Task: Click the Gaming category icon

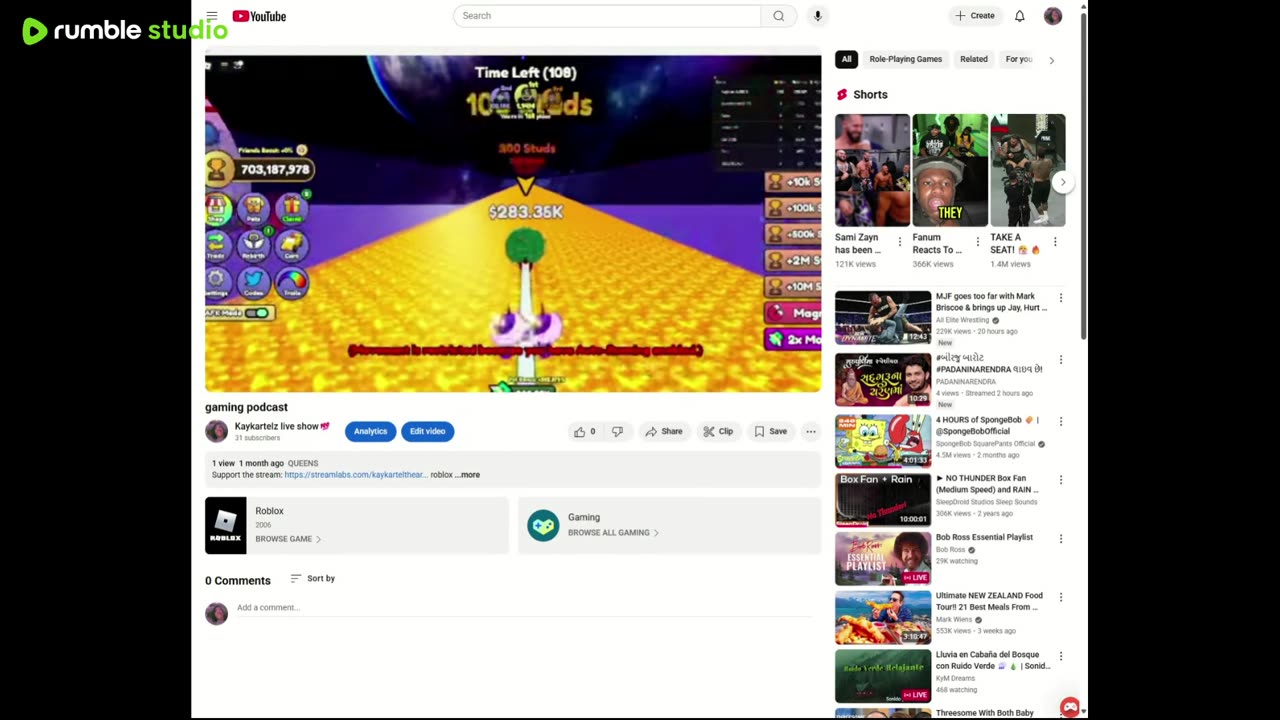Action: (543, 525)
